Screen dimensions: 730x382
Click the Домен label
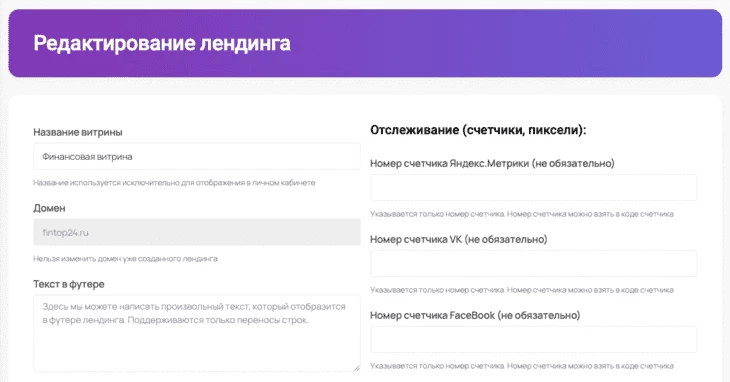point(49,208)
